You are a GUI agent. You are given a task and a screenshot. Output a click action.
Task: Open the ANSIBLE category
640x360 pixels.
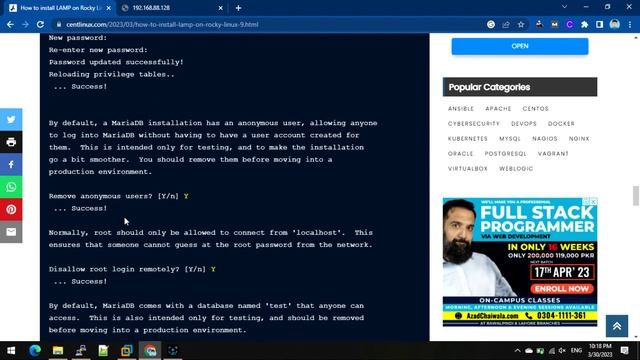(x=461, y=109)
